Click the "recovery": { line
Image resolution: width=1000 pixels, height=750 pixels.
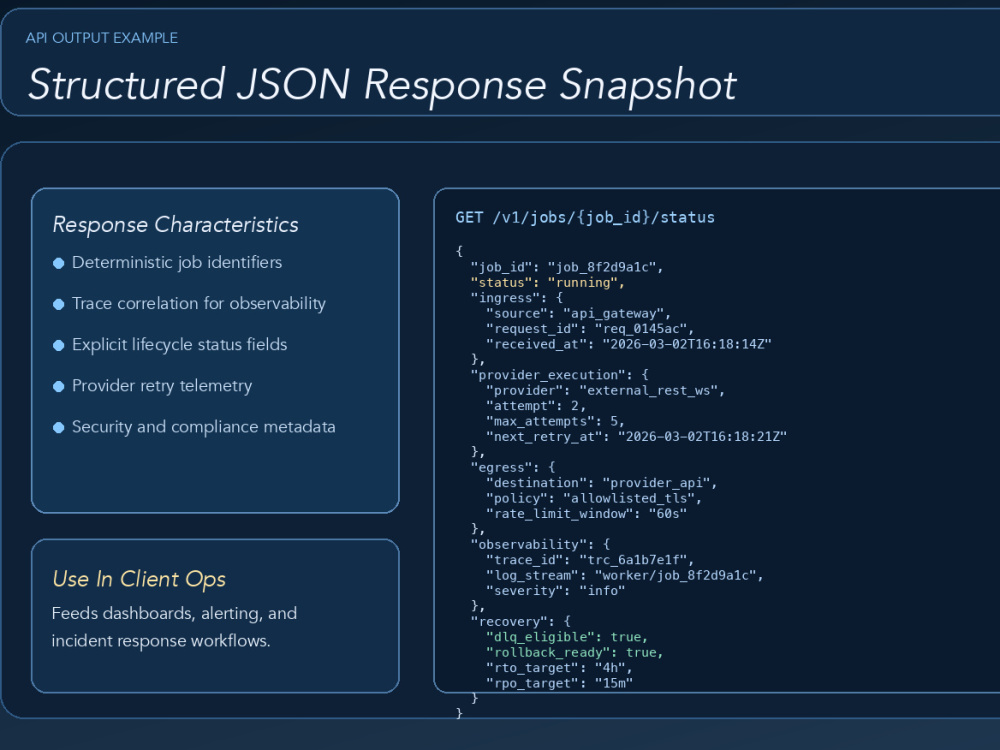(520, 622)
